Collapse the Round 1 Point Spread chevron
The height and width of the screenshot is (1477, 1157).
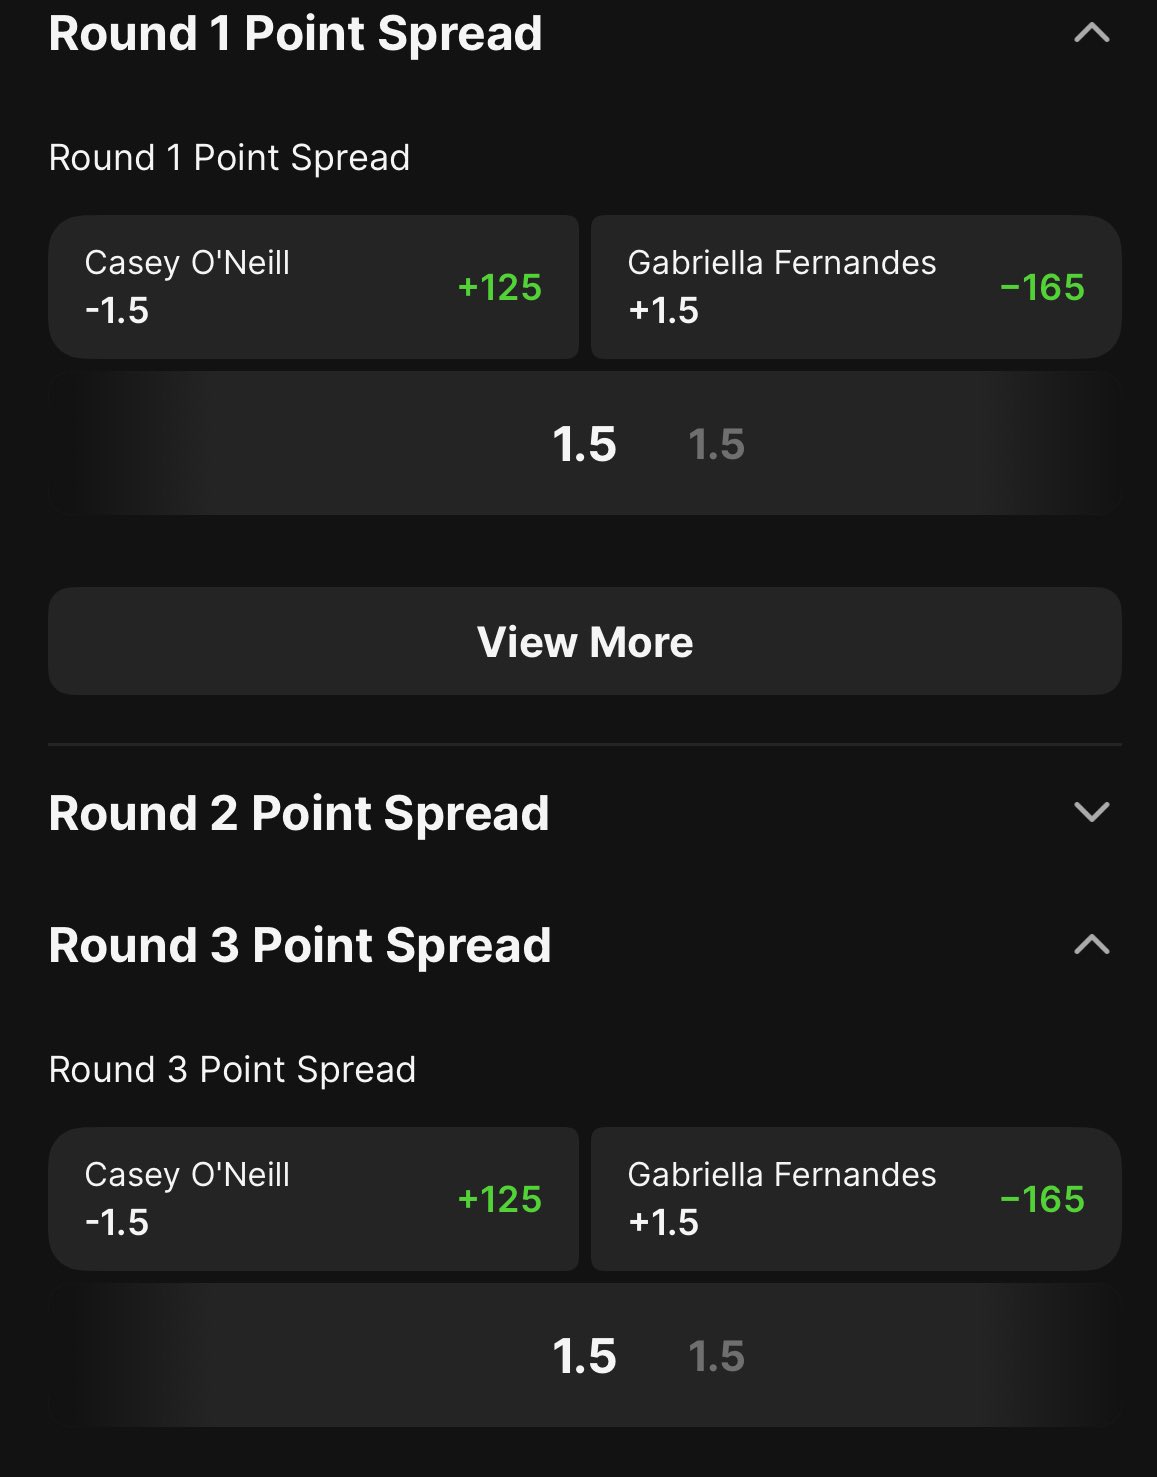(x=1091, y=34)
